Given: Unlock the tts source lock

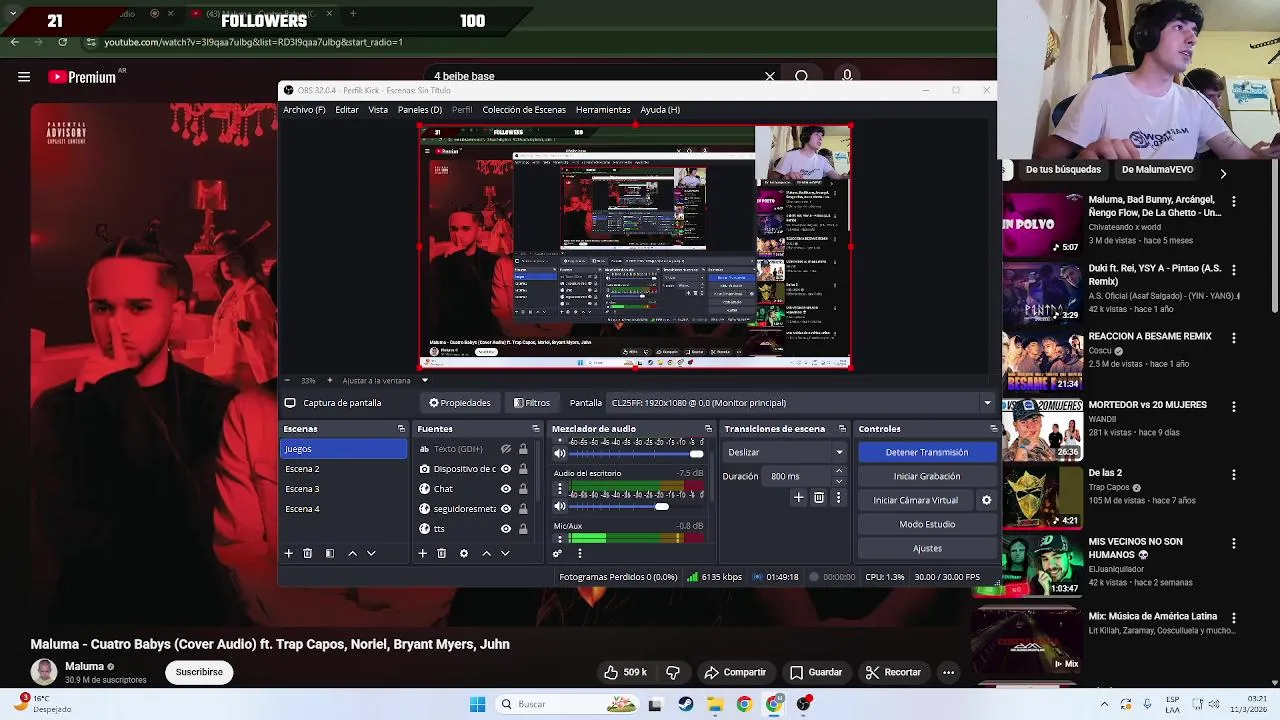Looking at the screenshot, I should click(x=523, y=529).
